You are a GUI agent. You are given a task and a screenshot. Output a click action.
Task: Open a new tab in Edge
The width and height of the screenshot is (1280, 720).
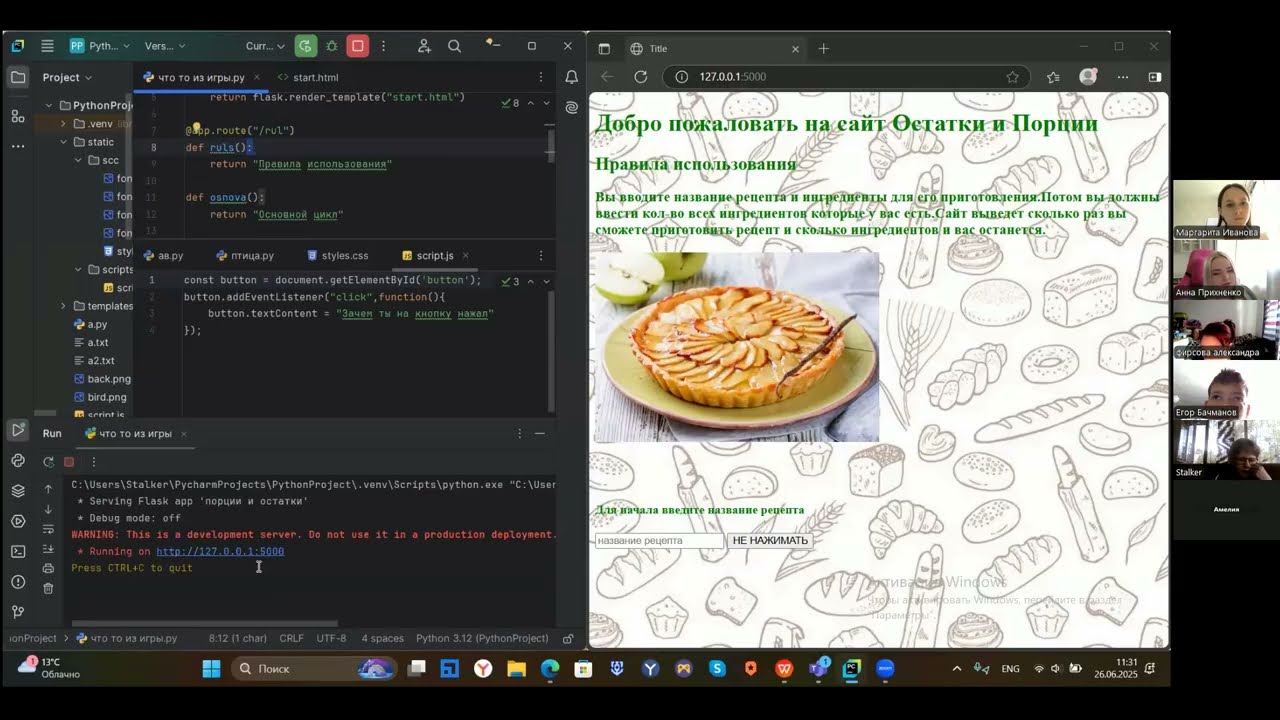[x=824, y=48]
